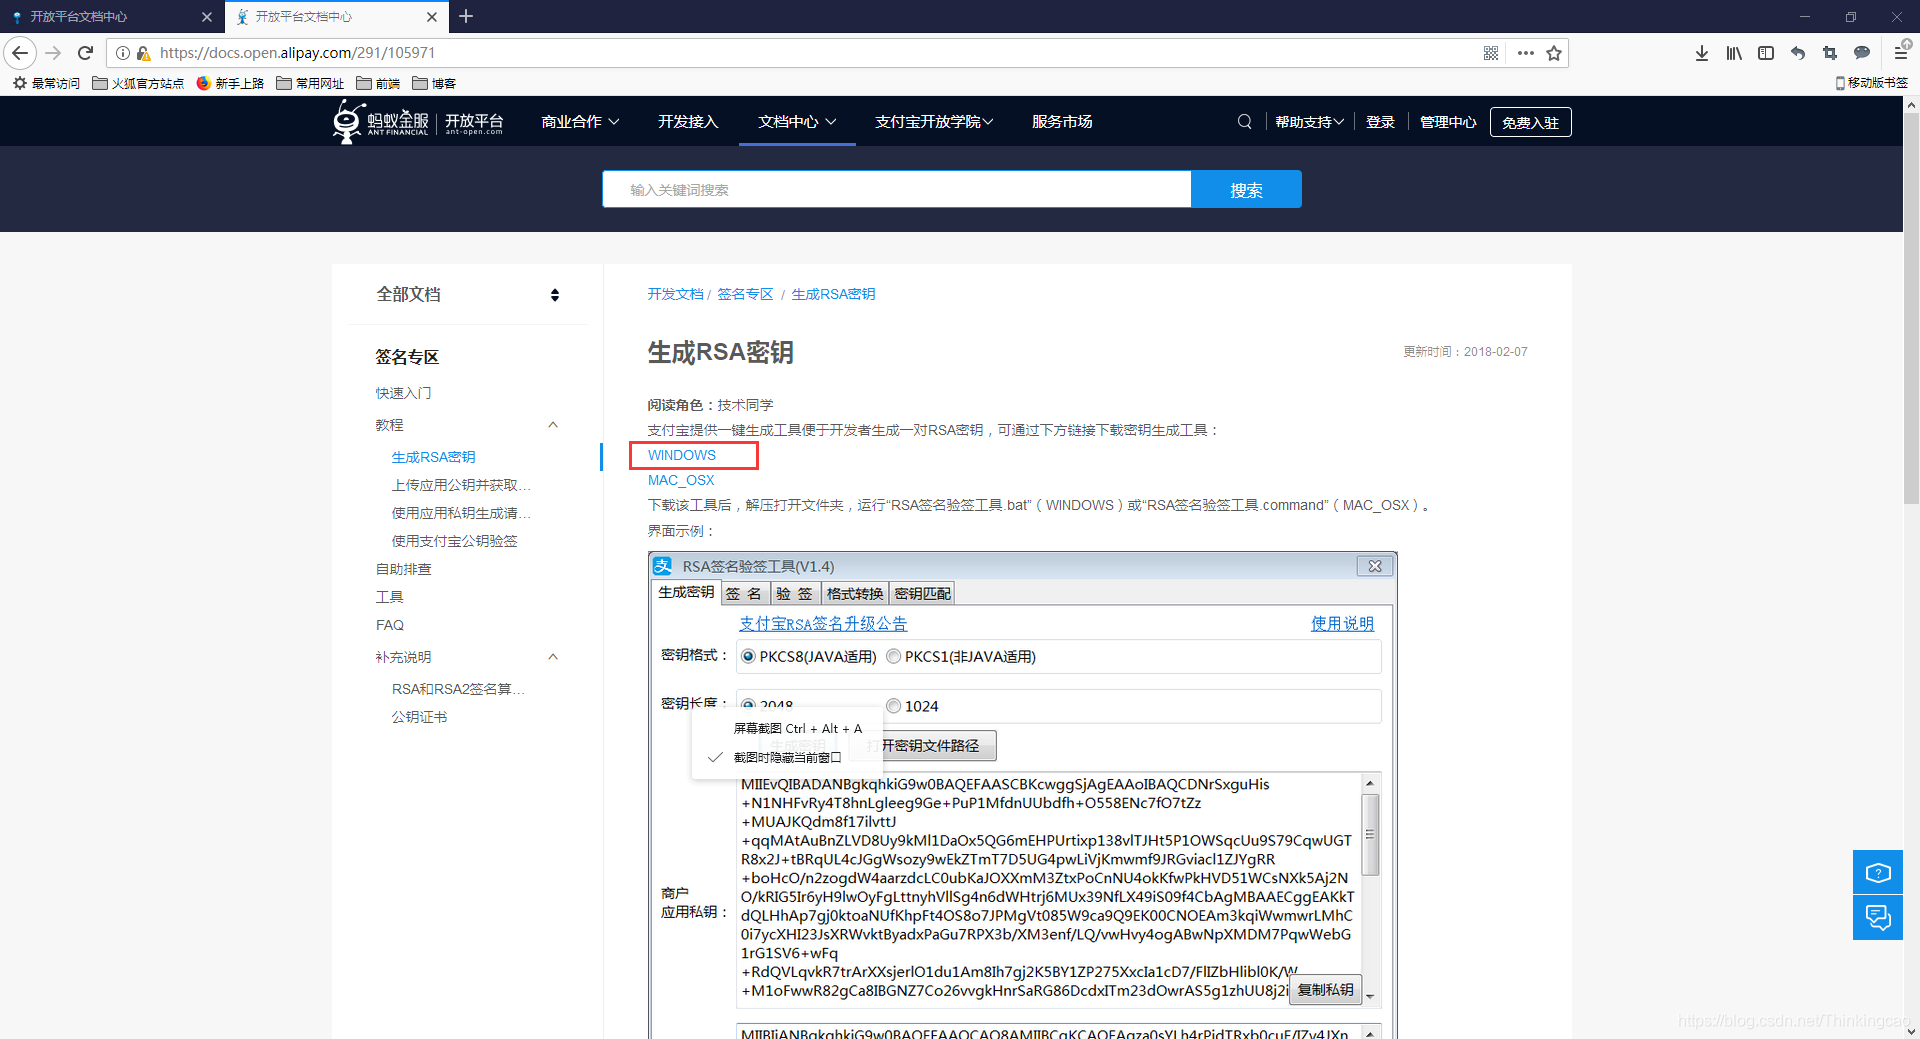Open RSA和RSA2签名算 sidebar item
1920x1039 pixels.
[458, 689]
